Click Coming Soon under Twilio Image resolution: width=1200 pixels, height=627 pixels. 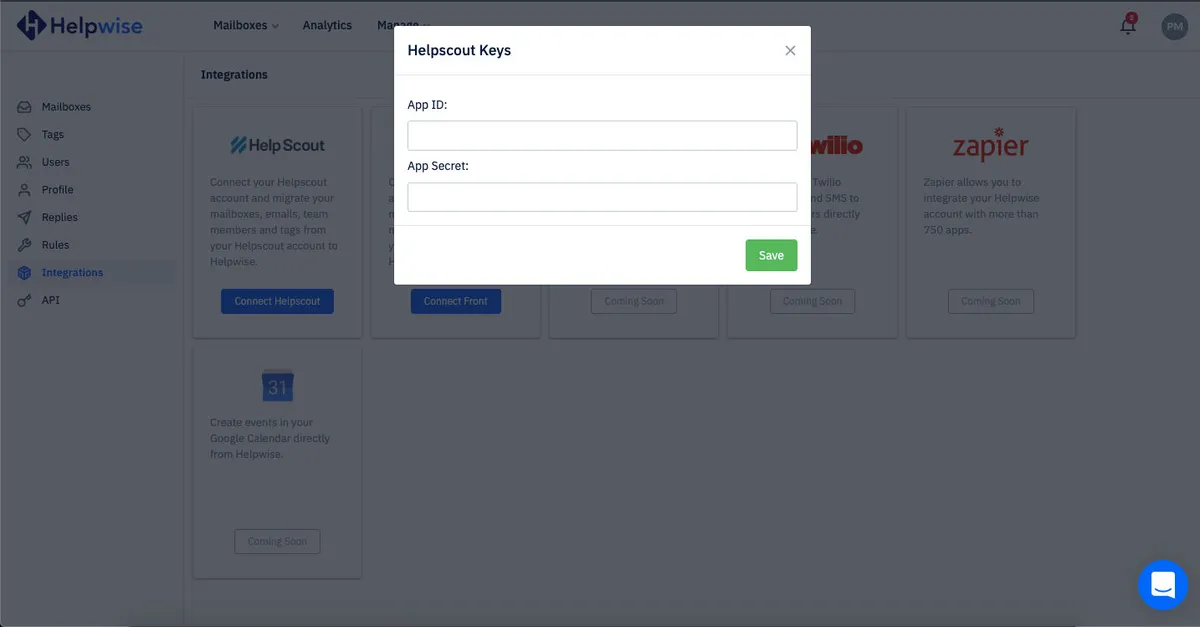click(812, 301)
